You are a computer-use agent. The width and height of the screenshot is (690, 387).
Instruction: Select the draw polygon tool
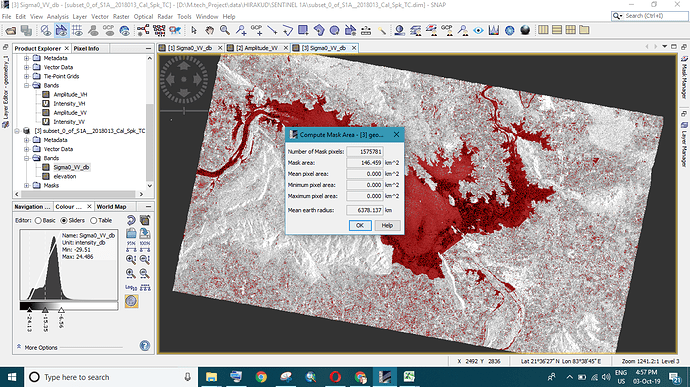pos(319,30)
